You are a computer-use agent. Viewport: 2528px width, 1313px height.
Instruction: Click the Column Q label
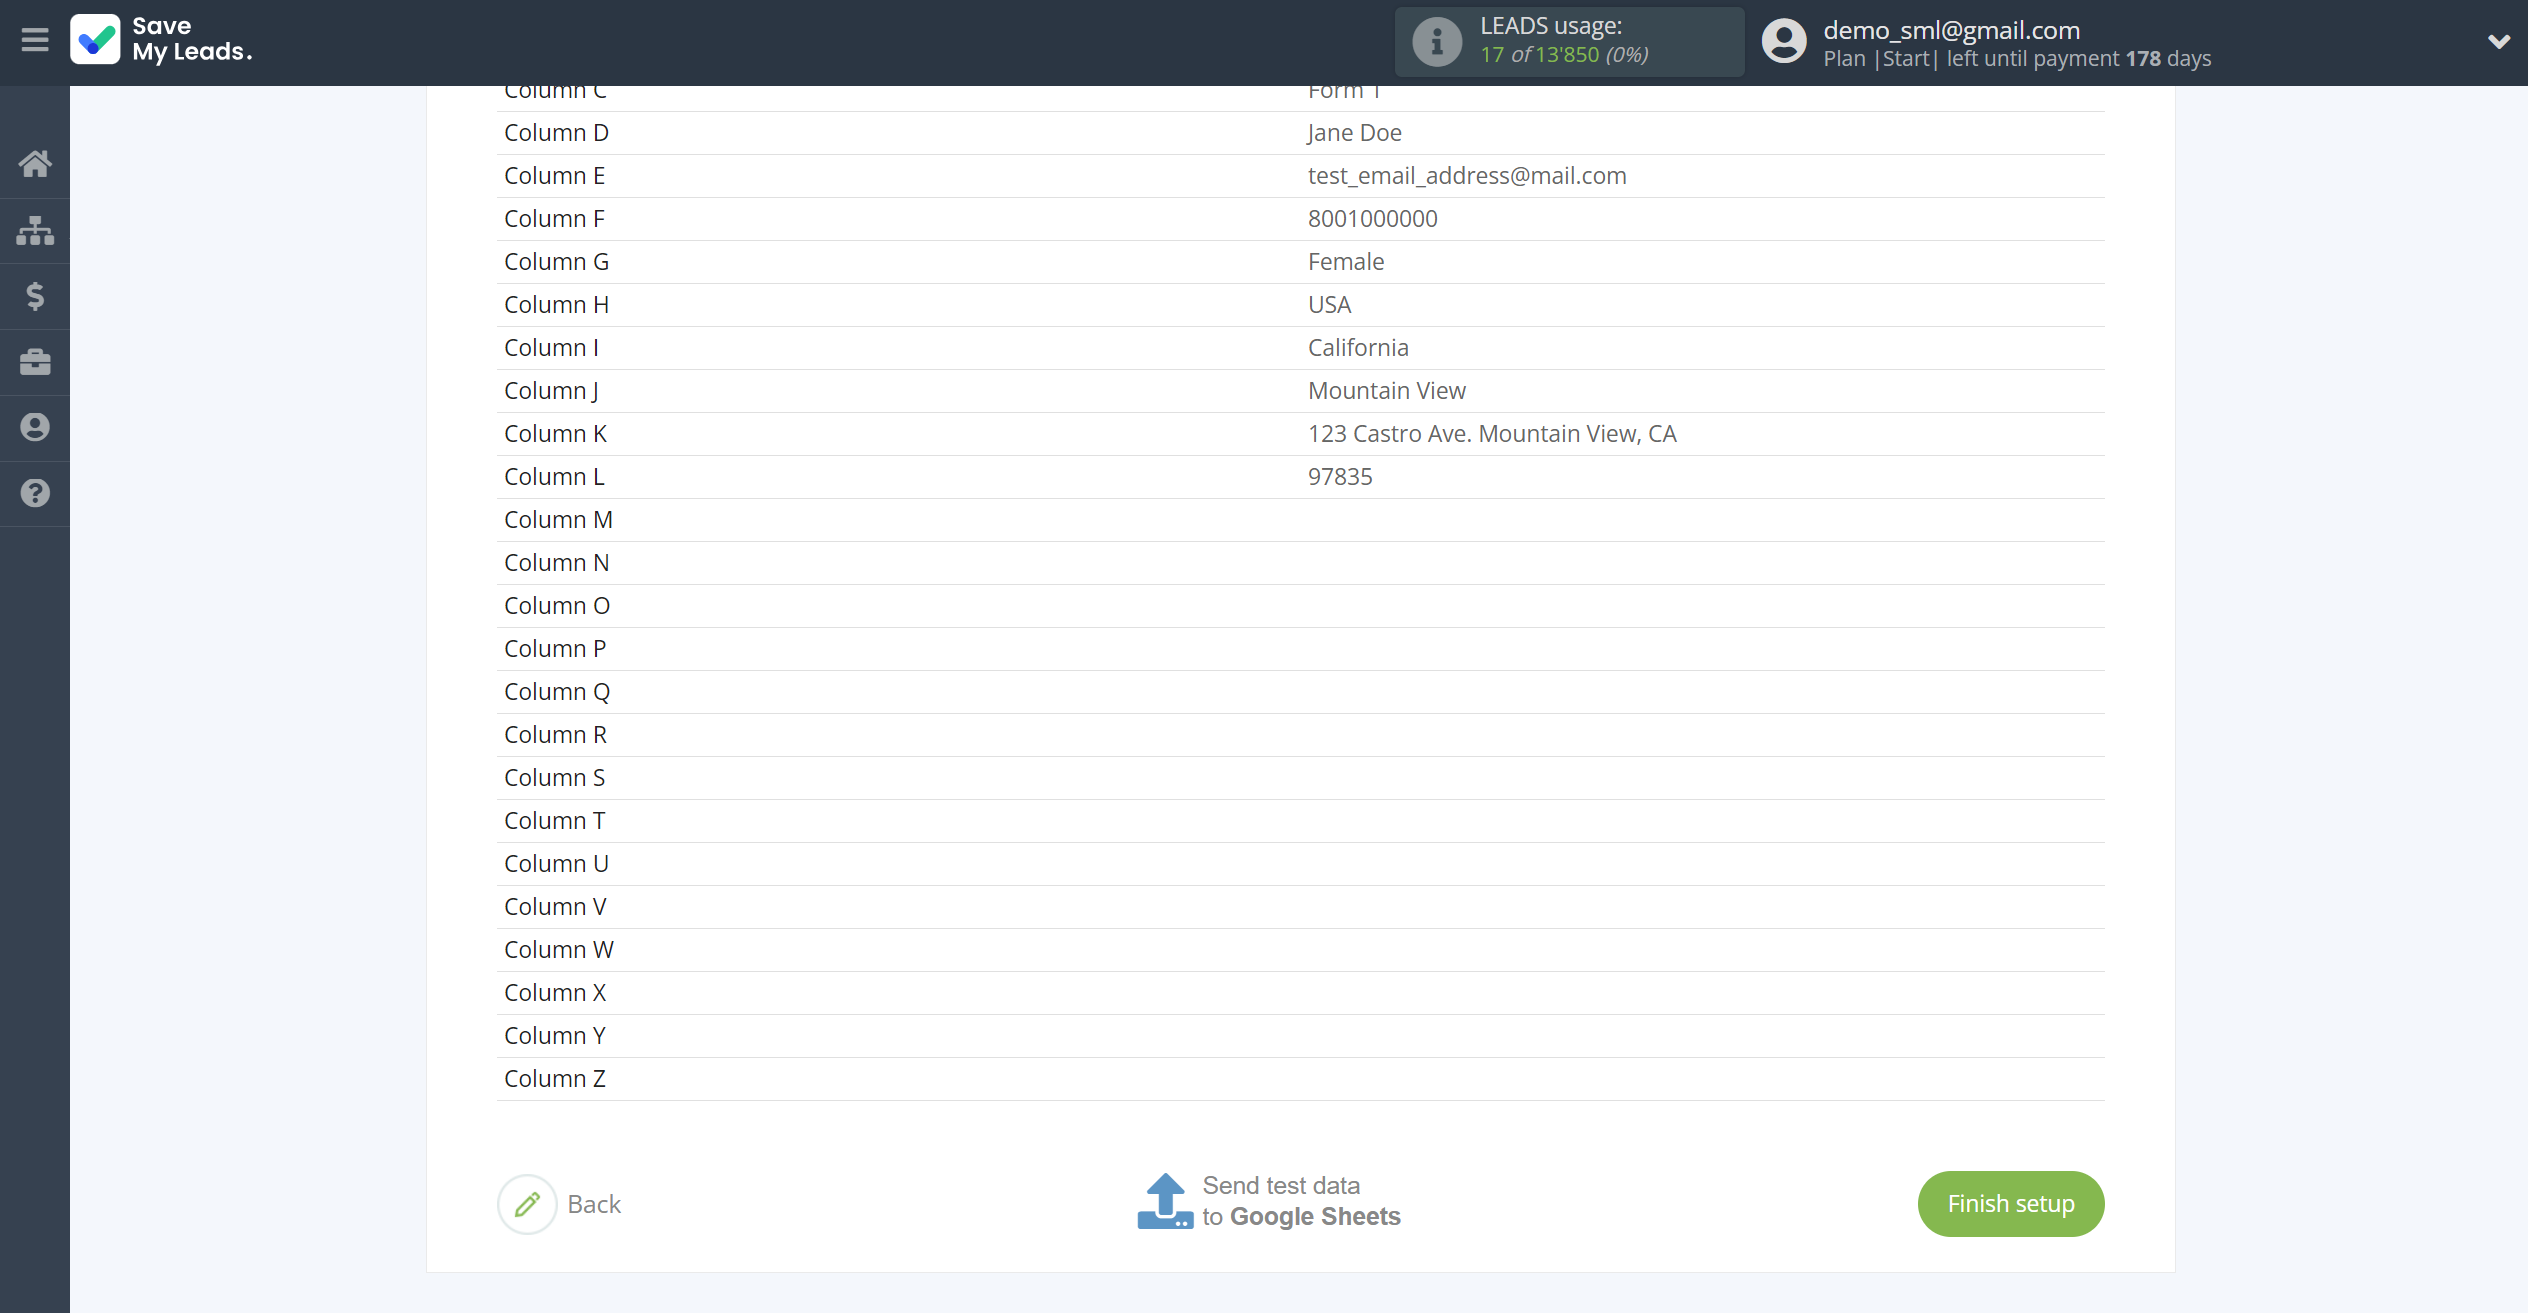[x=557, y=692]
